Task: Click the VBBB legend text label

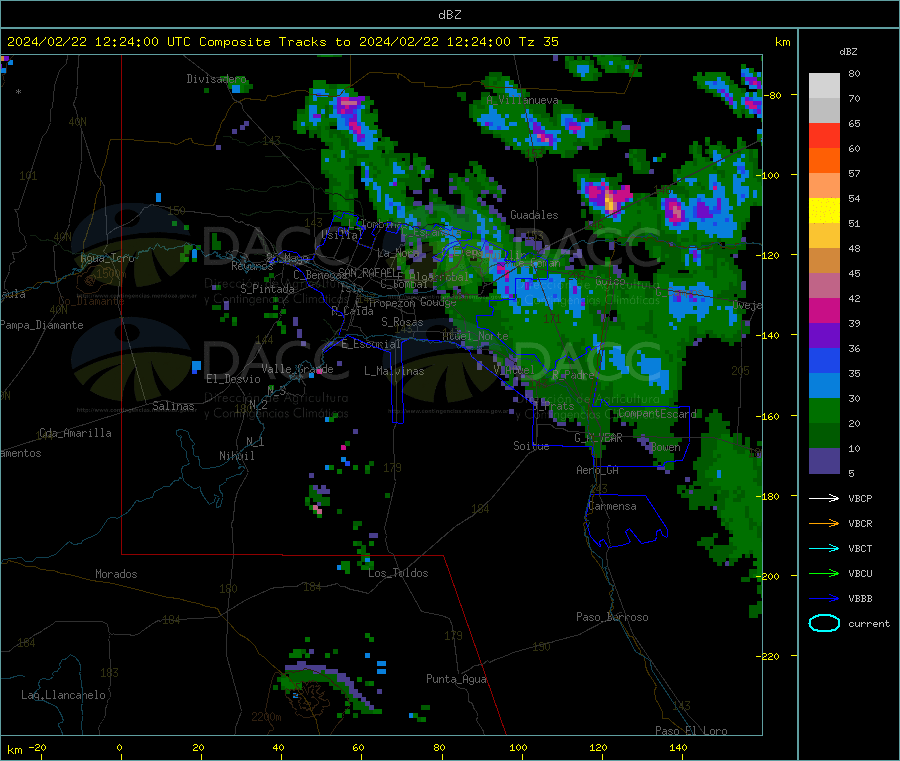Action: pos(860,599)
